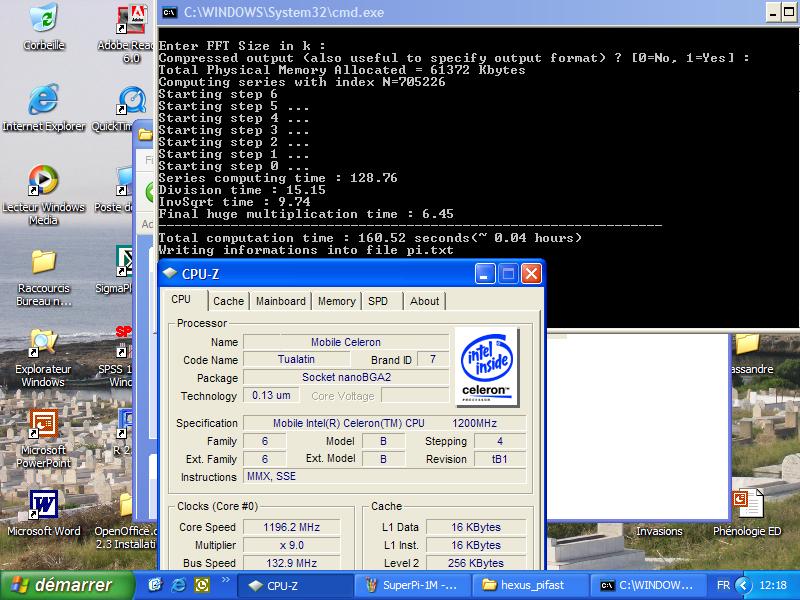Click the Brand ID value 7
The width and height of the screenshot is (800, 600).
(x=433, y=359)
